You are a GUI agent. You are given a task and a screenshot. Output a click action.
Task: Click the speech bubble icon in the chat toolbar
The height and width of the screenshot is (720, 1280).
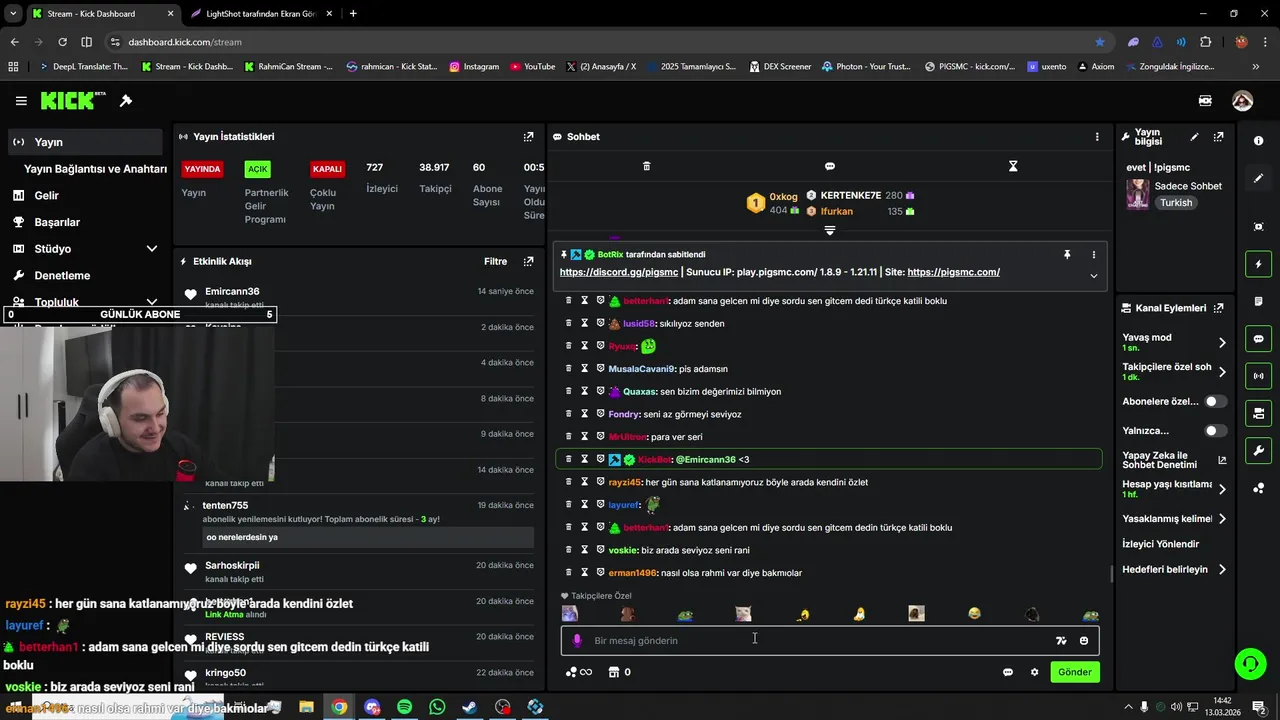(830, 166)
